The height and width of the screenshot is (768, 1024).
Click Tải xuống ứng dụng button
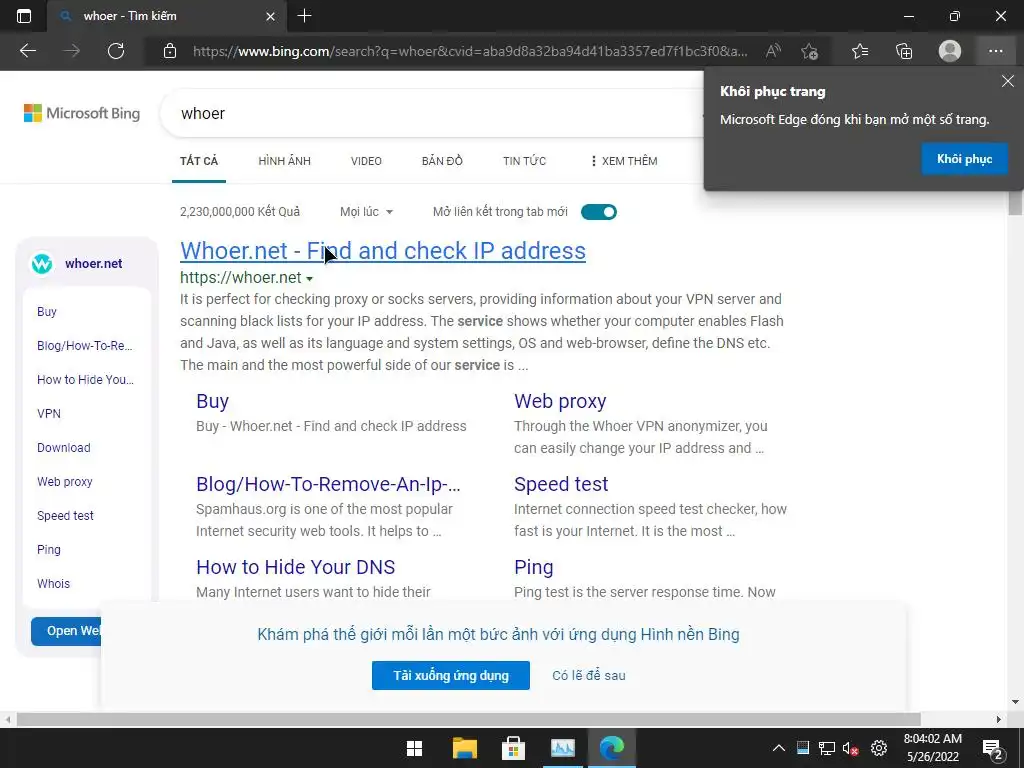(x=451, y=675)
